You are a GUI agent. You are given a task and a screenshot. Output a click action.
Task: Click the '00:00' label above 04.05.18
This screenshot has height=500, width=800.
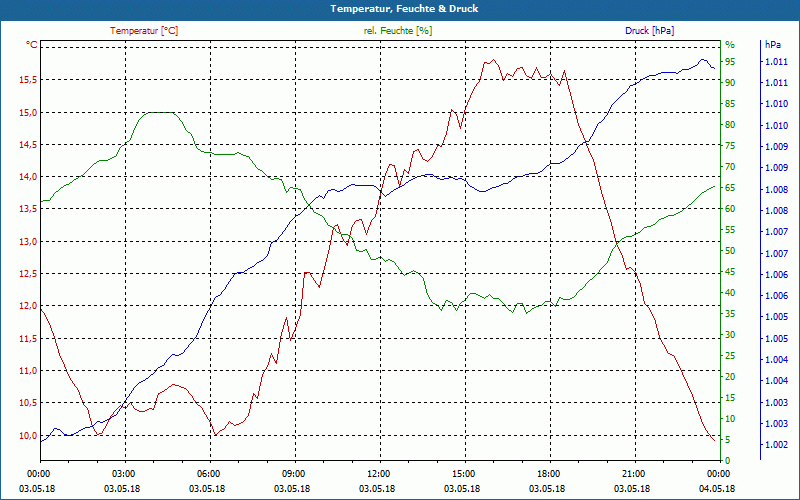717,473
